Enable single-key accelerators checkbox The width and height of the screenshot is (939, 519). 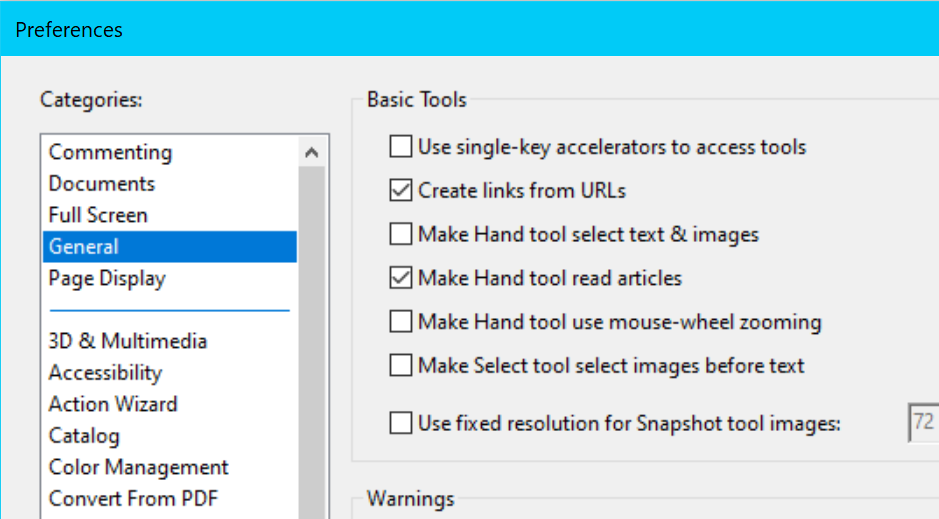(x=401, y=147)
